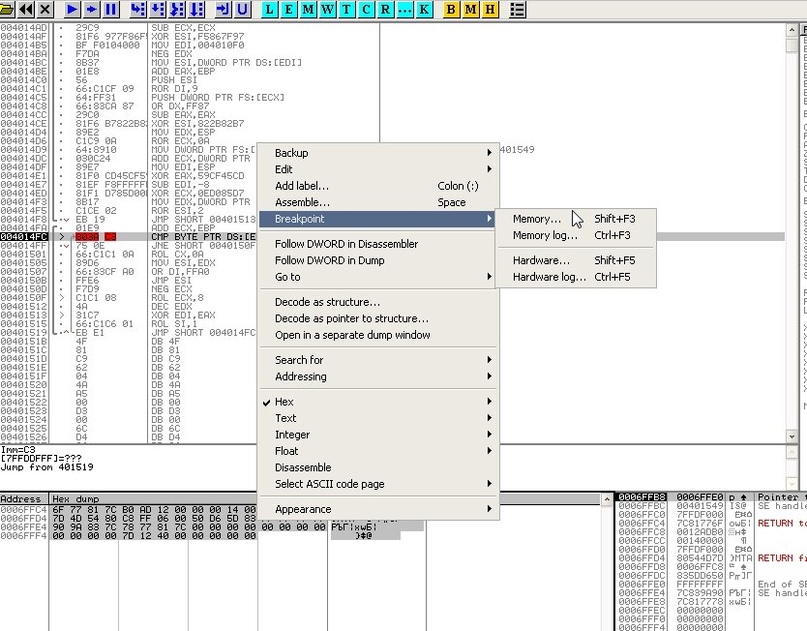Choose Decode as structure...
Viewport: 807px width, 631px height.
(x=327, y=302)
